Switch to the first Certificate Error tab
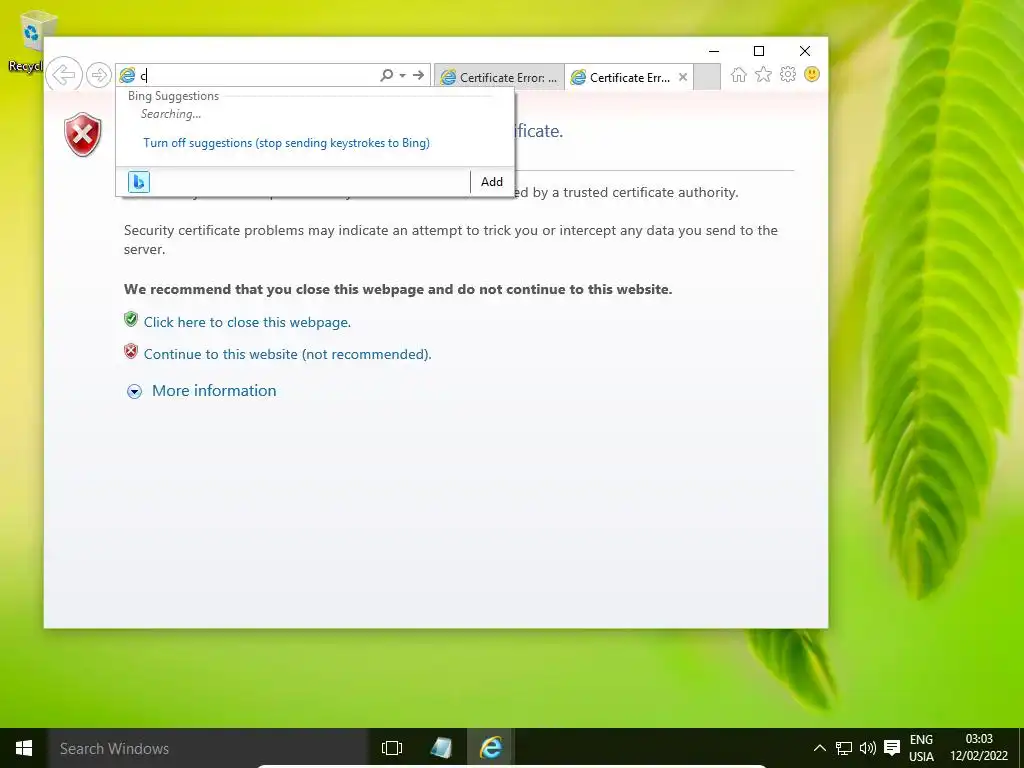 point(499,77)
